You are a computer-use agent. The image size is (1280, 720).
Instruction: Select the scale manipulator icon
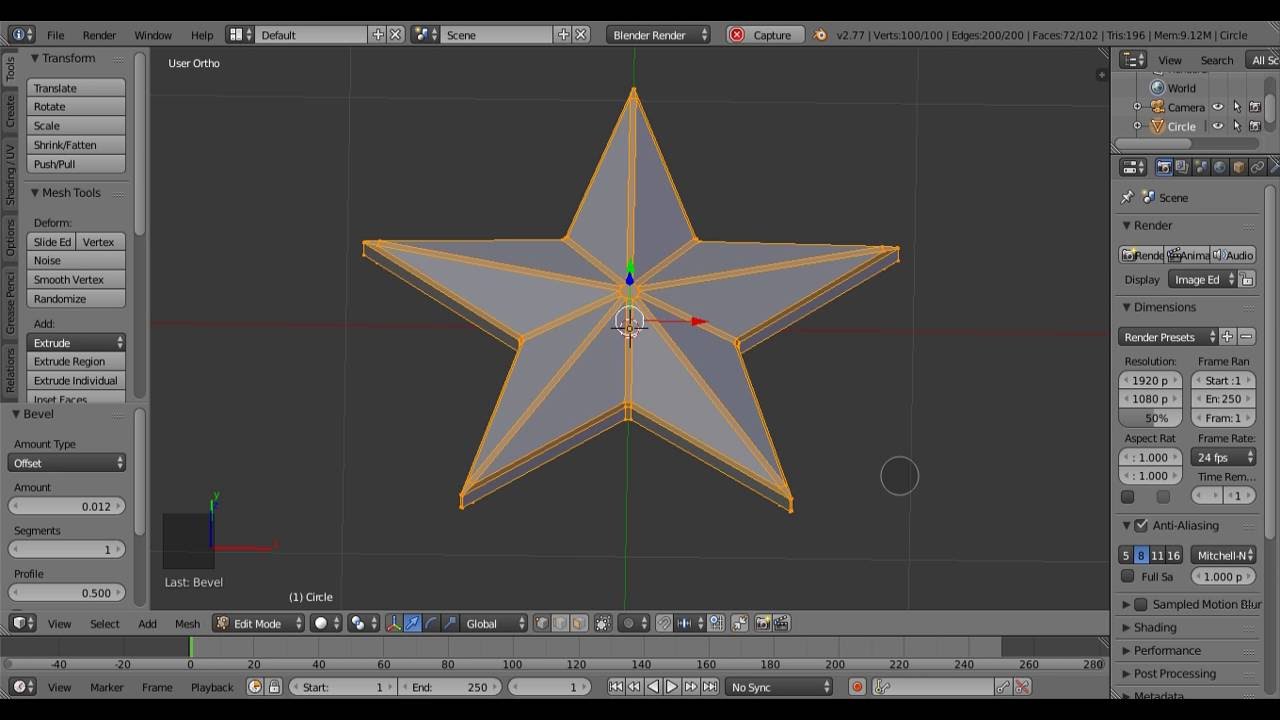(x=449, y=623)
